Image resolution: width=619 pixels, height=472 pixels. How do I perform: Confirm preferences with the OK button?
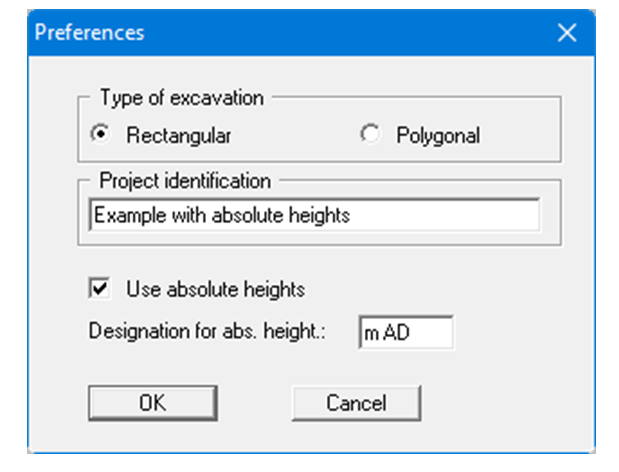(x=152, y=403)
